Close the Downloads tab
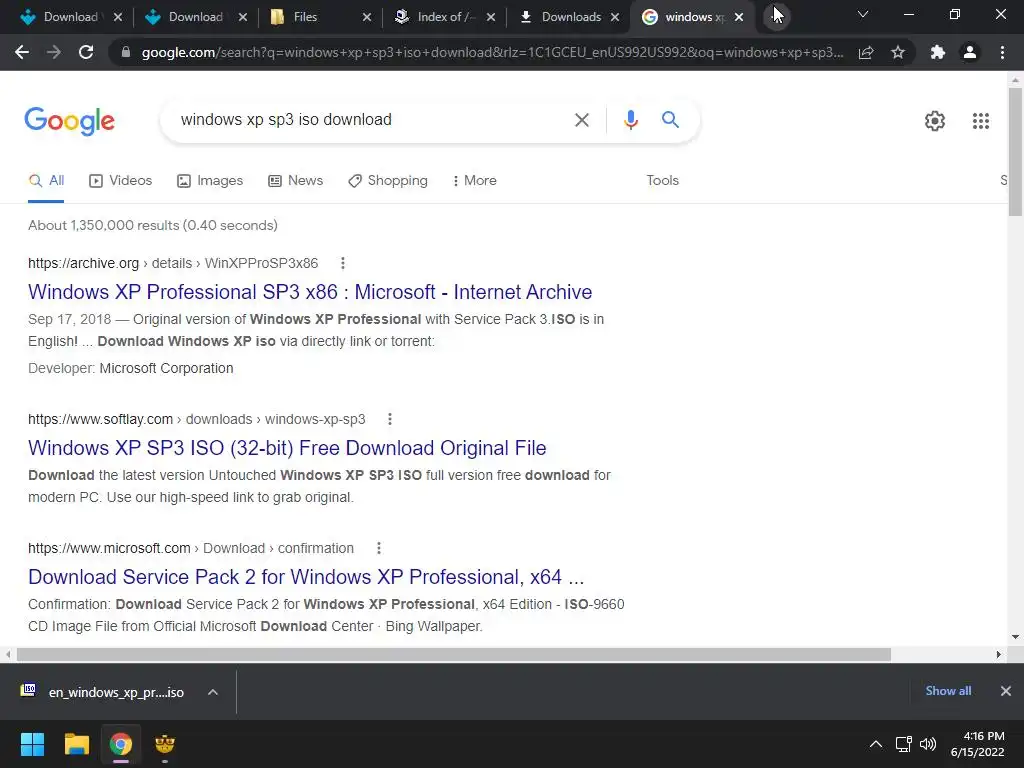The height and width of the screenshot is (768, 1024). click(x=615, y=17)
